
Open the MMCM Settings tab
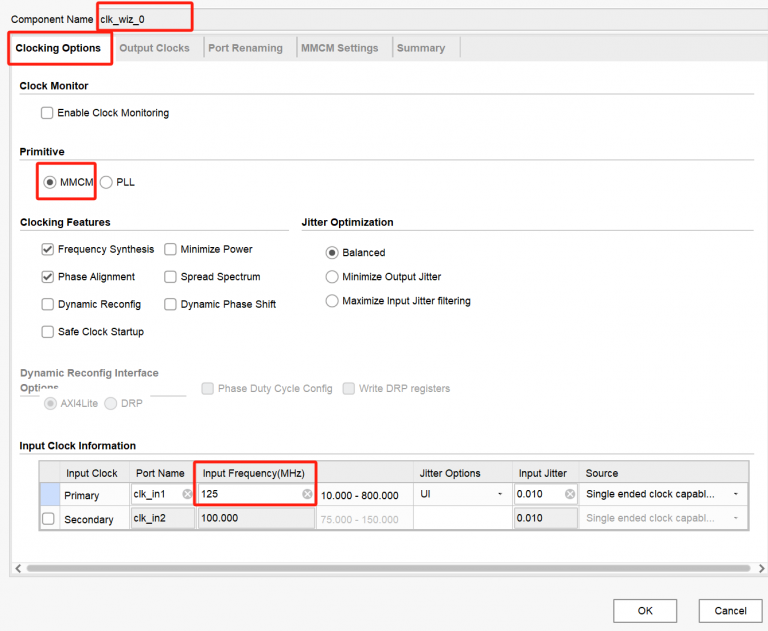pos(339,48)
